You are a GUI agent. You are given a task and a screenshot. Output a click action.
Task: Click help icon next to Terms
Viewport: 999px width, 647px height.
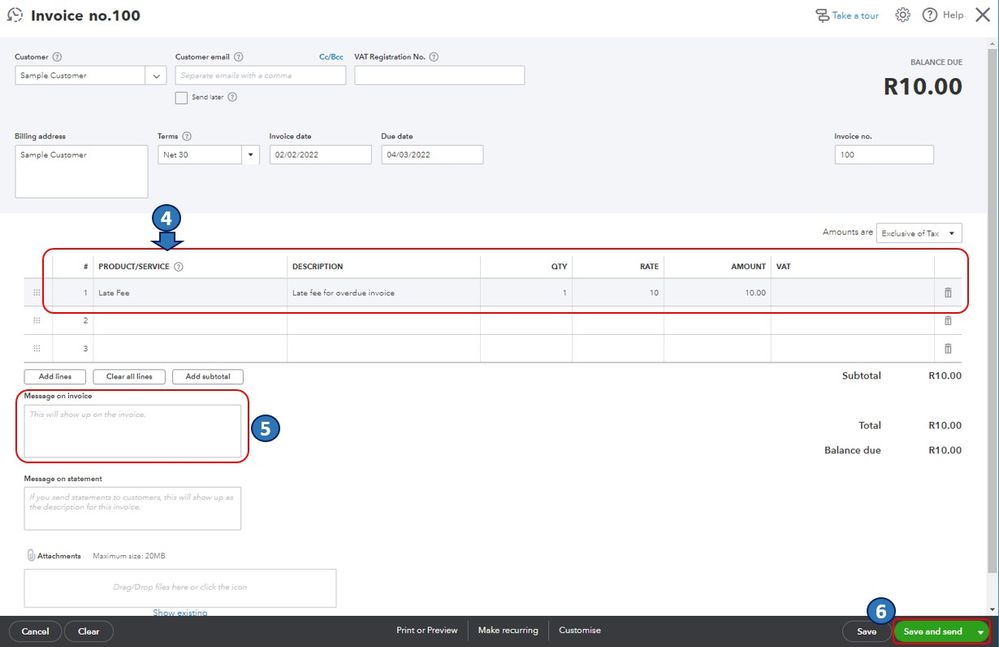[x=187, y=136]
